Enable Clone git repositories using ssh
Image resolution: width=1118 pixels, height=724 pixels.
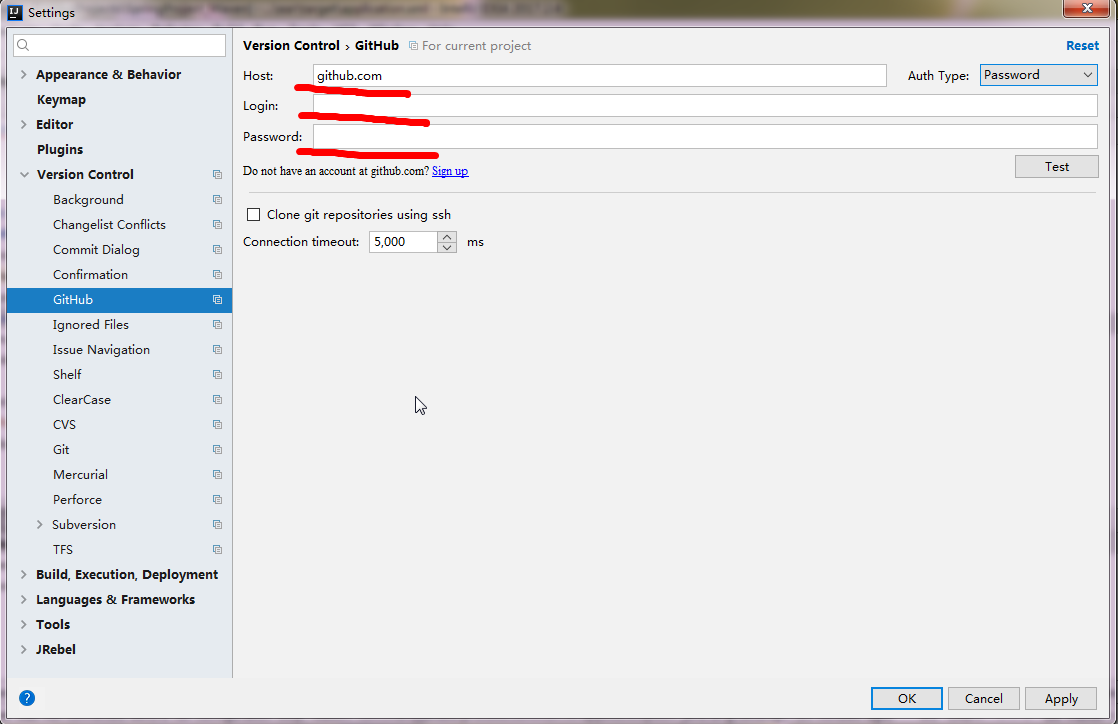tap(253, 215)
